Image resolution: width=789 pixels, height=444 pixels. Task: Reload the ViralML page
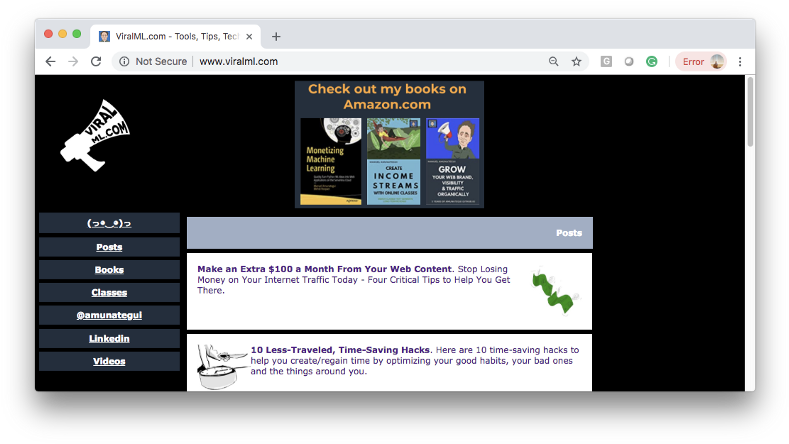96,61
